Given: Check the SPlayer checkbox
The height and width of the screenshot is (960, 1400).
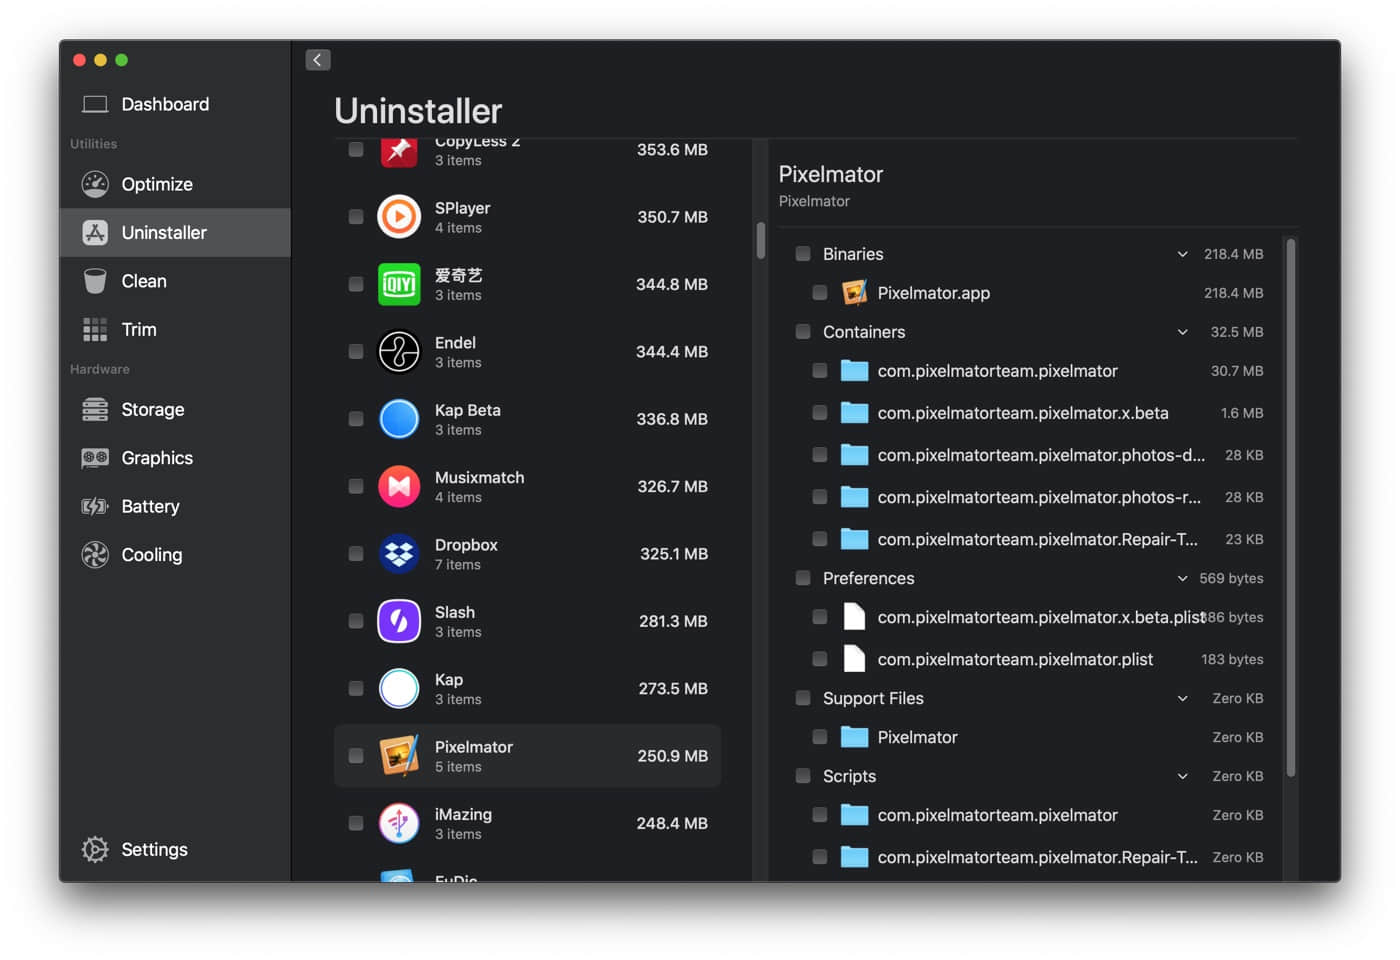Looking at the screenshot, I should tap(356, 217).
